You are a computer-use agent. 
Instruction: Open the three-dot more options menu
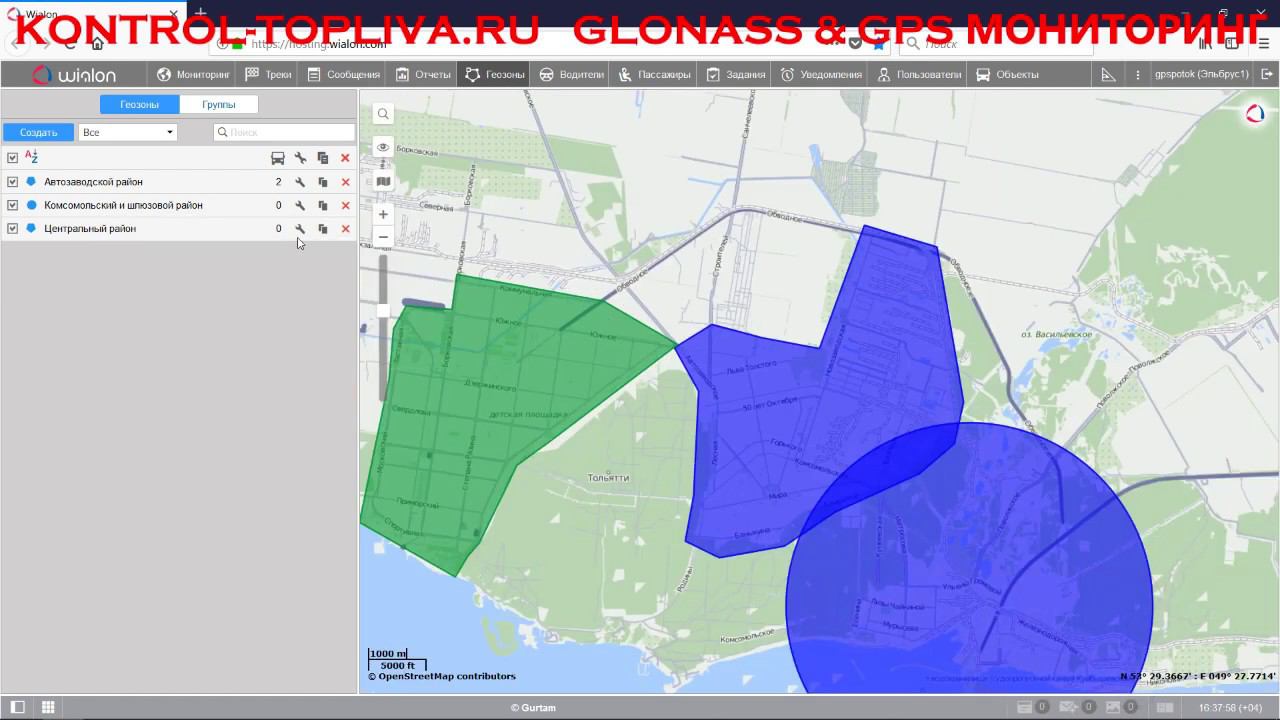(1137, 74)
